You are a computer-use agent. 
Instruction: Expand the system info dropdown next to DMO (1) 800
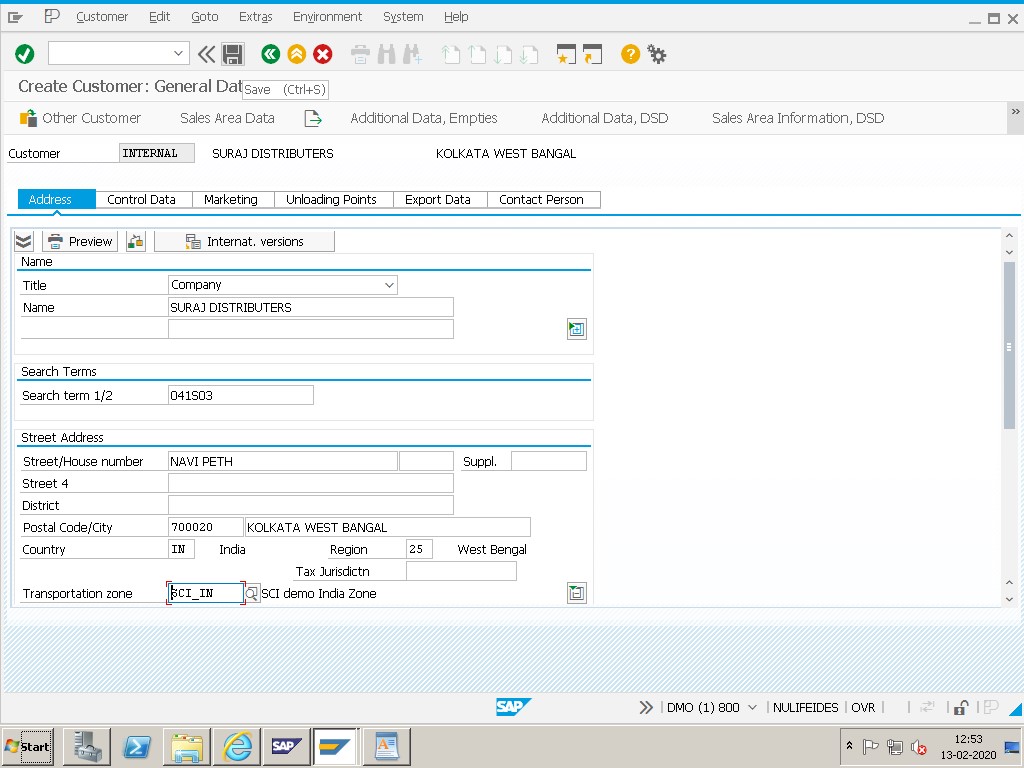pyautogui.click(x=752, y=707)
